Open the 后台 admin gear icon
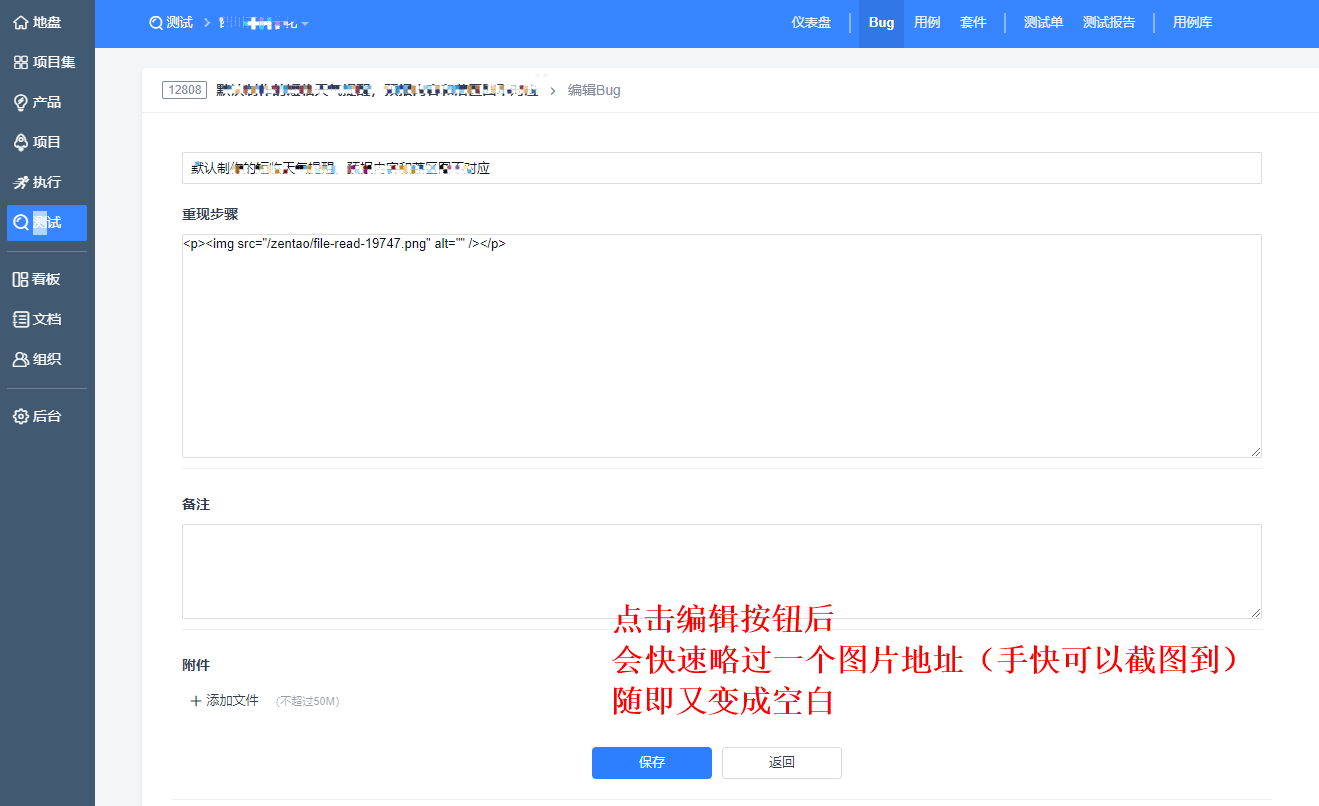 20,416
